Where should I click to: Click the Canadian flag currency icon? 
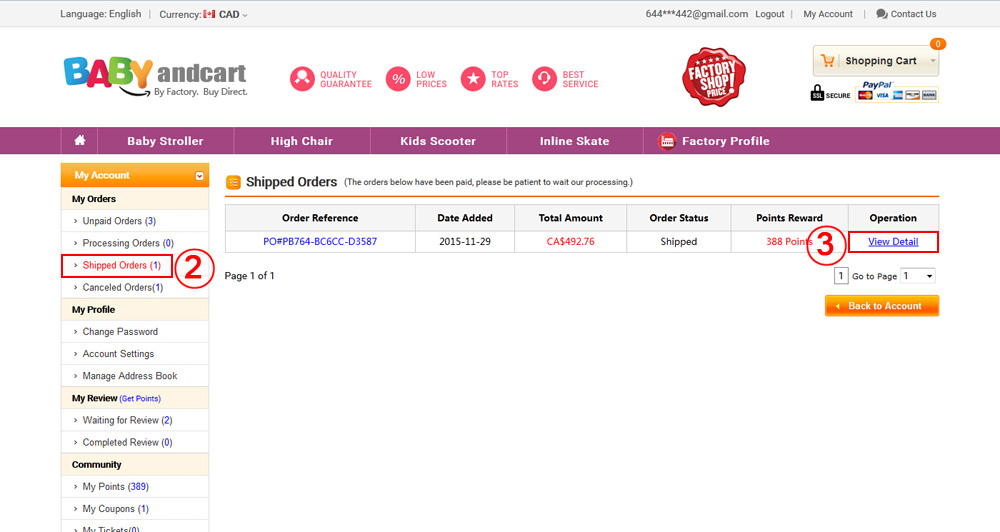tap(209, 14)
